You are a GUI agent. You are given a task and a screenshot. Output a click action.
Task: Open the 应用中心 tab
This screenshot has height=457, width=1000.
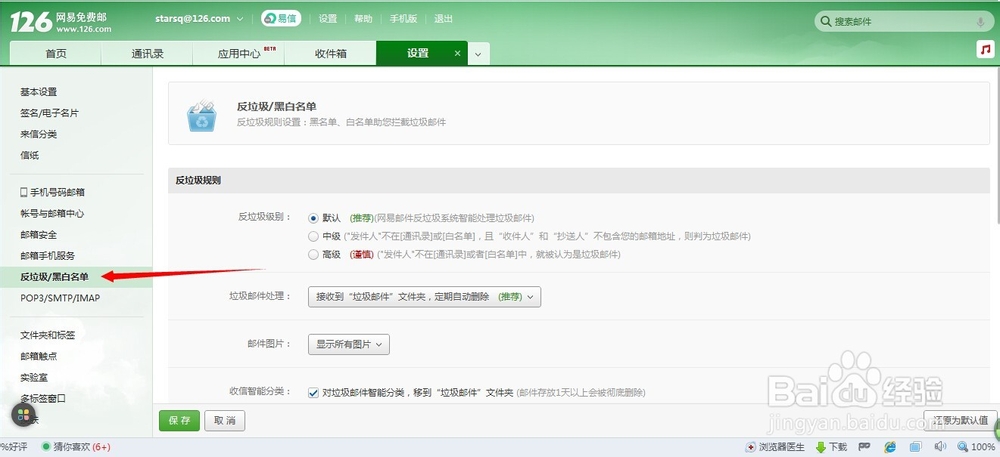pyautogui.click(x=239, y=54)
